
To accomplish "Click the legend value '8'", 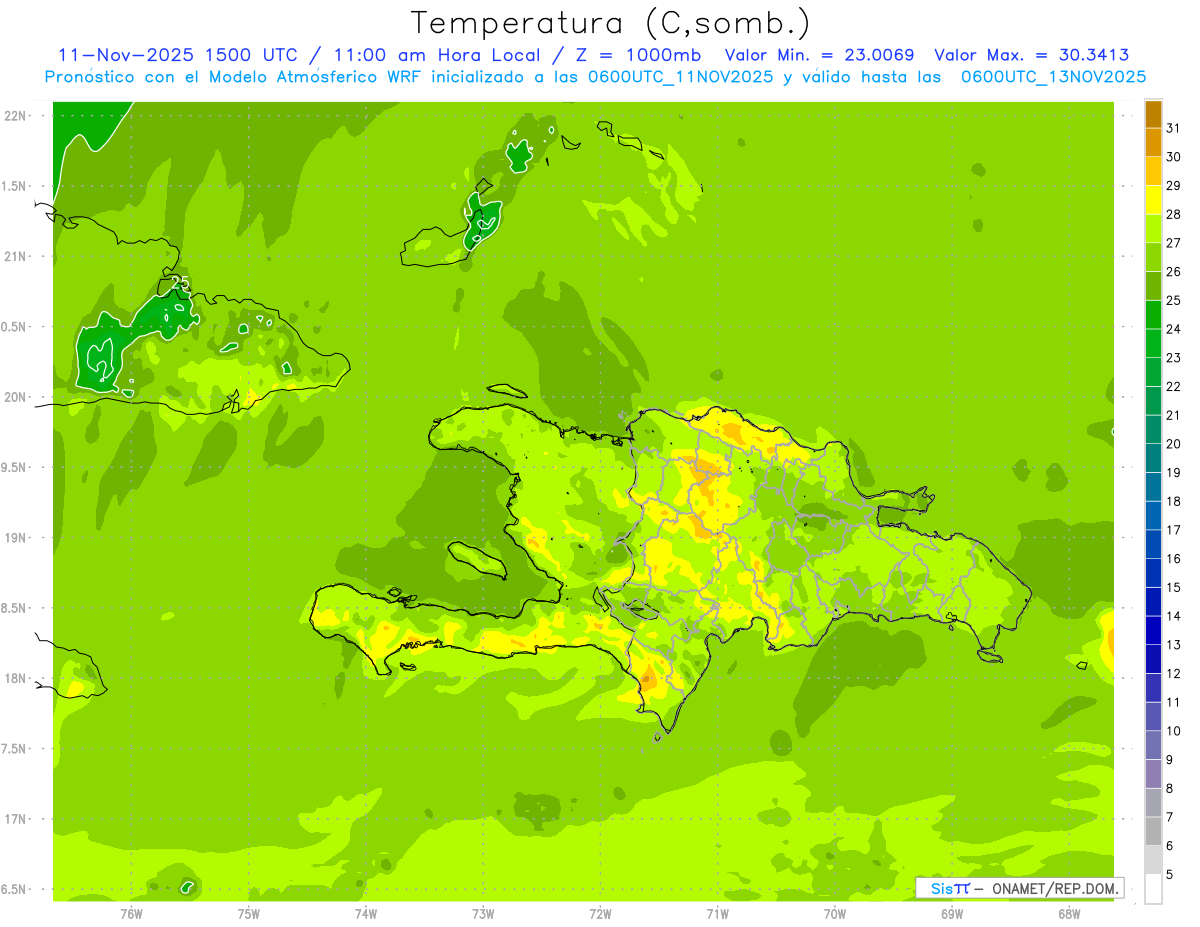I will (x=1169, y=789).
